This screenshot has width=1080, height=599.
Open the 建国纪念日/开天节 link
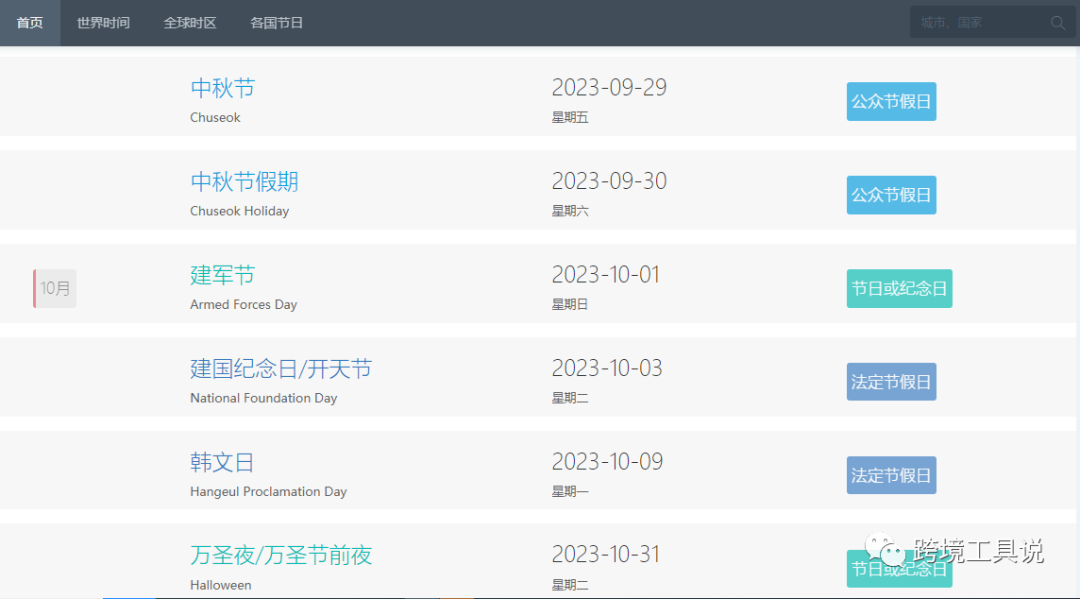click(x=281, y=369)
